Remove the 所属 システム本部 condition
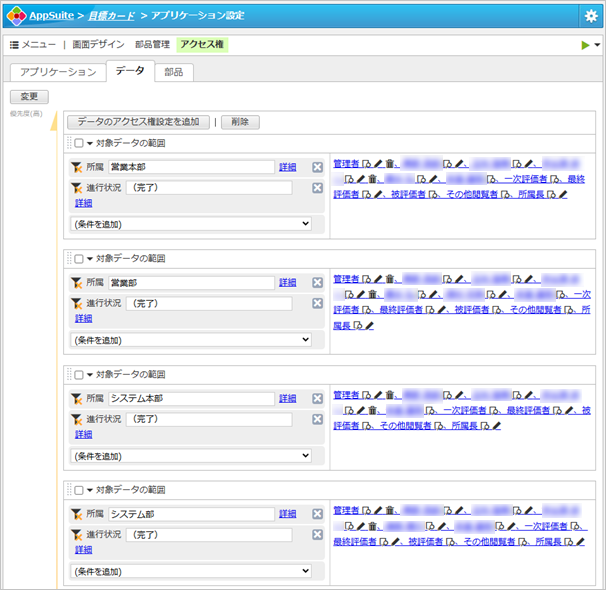 [317, 399]
